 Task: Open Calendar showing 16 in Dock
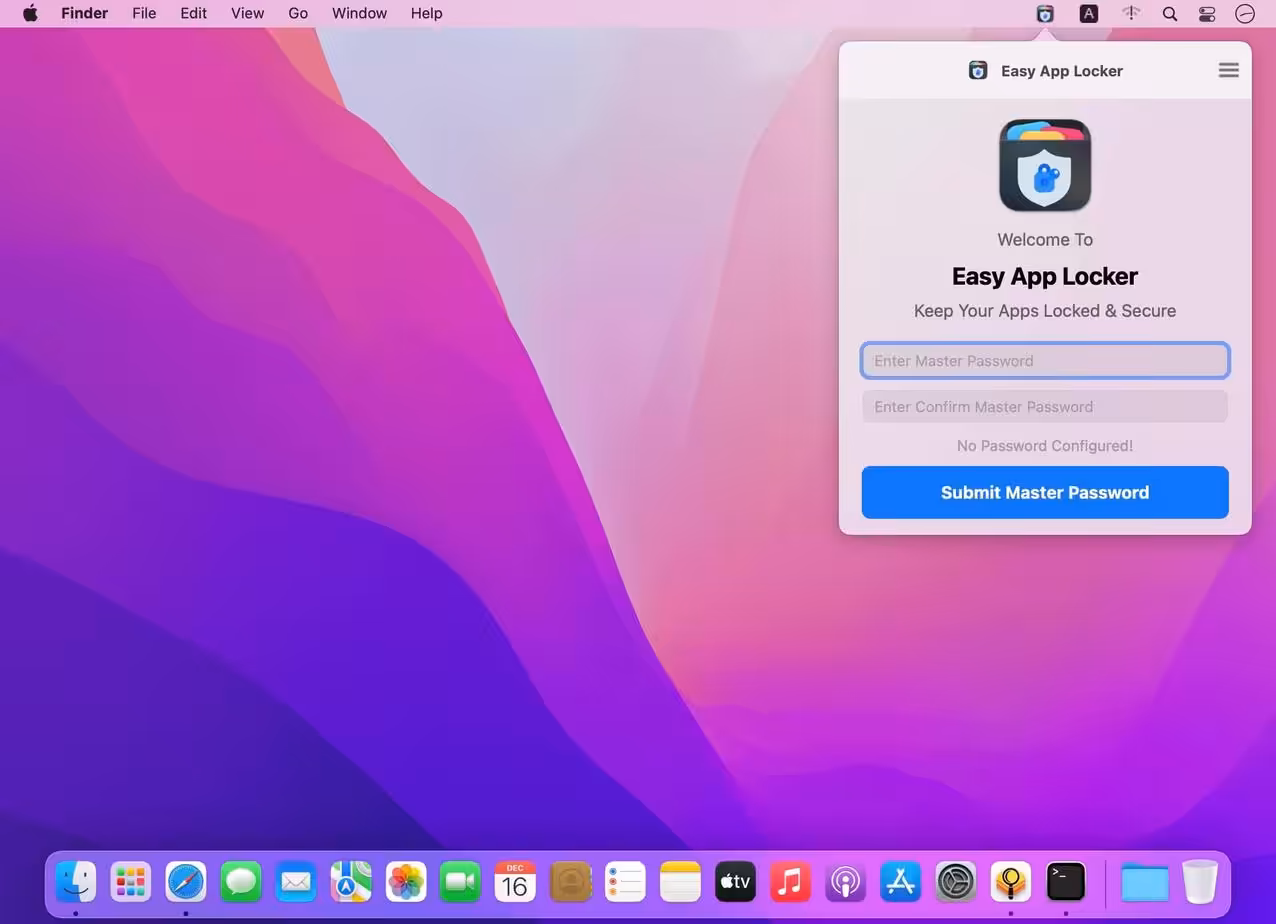(x=515, y=882)
